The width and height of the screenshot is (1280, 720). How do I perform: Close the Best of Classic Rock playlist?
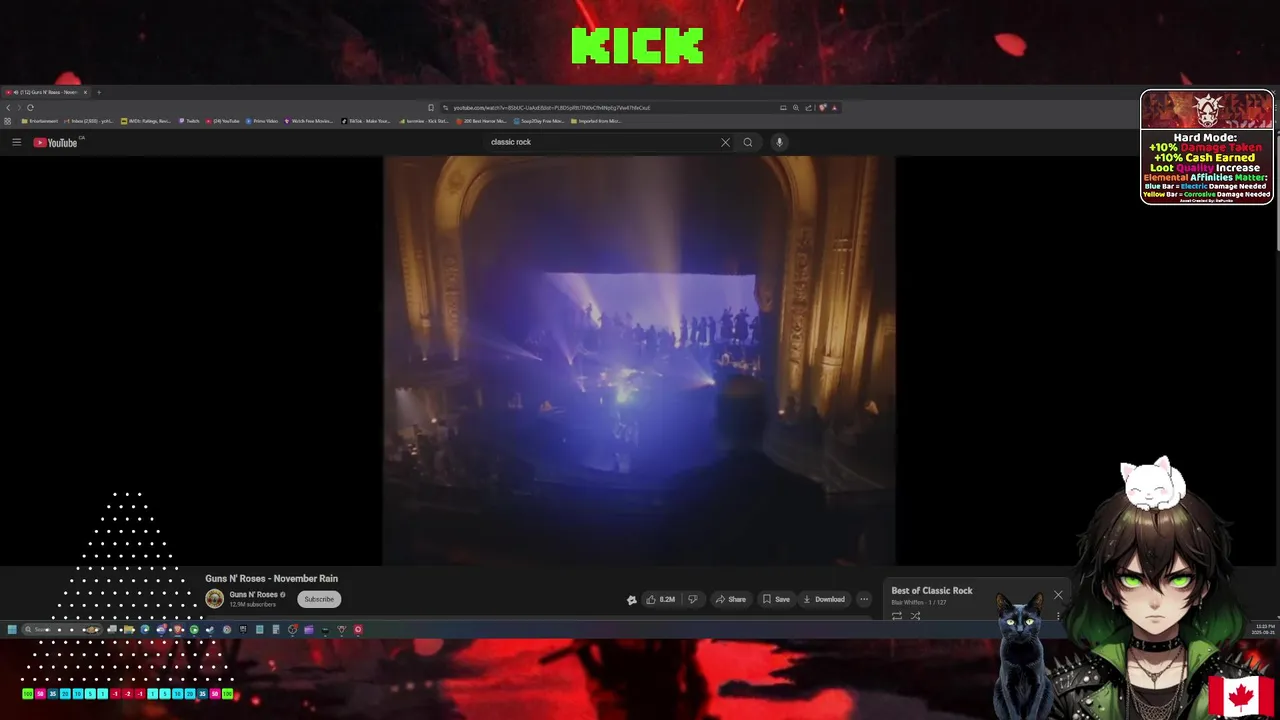(1058, 595)
